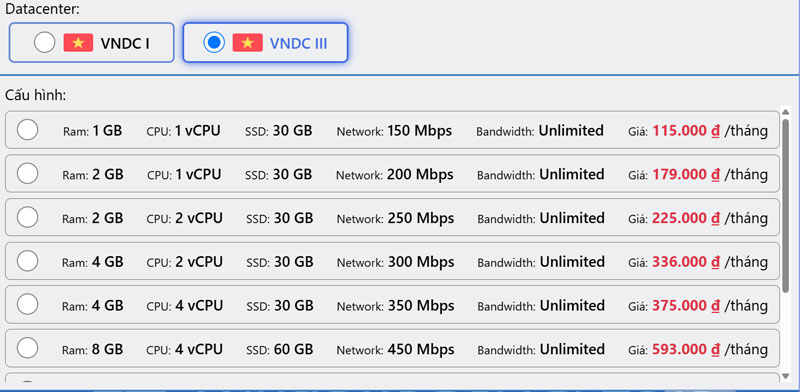Choose the 4 GB Ram 4 vCPU plan
The image size is (800, 392).
click(27, 305)
